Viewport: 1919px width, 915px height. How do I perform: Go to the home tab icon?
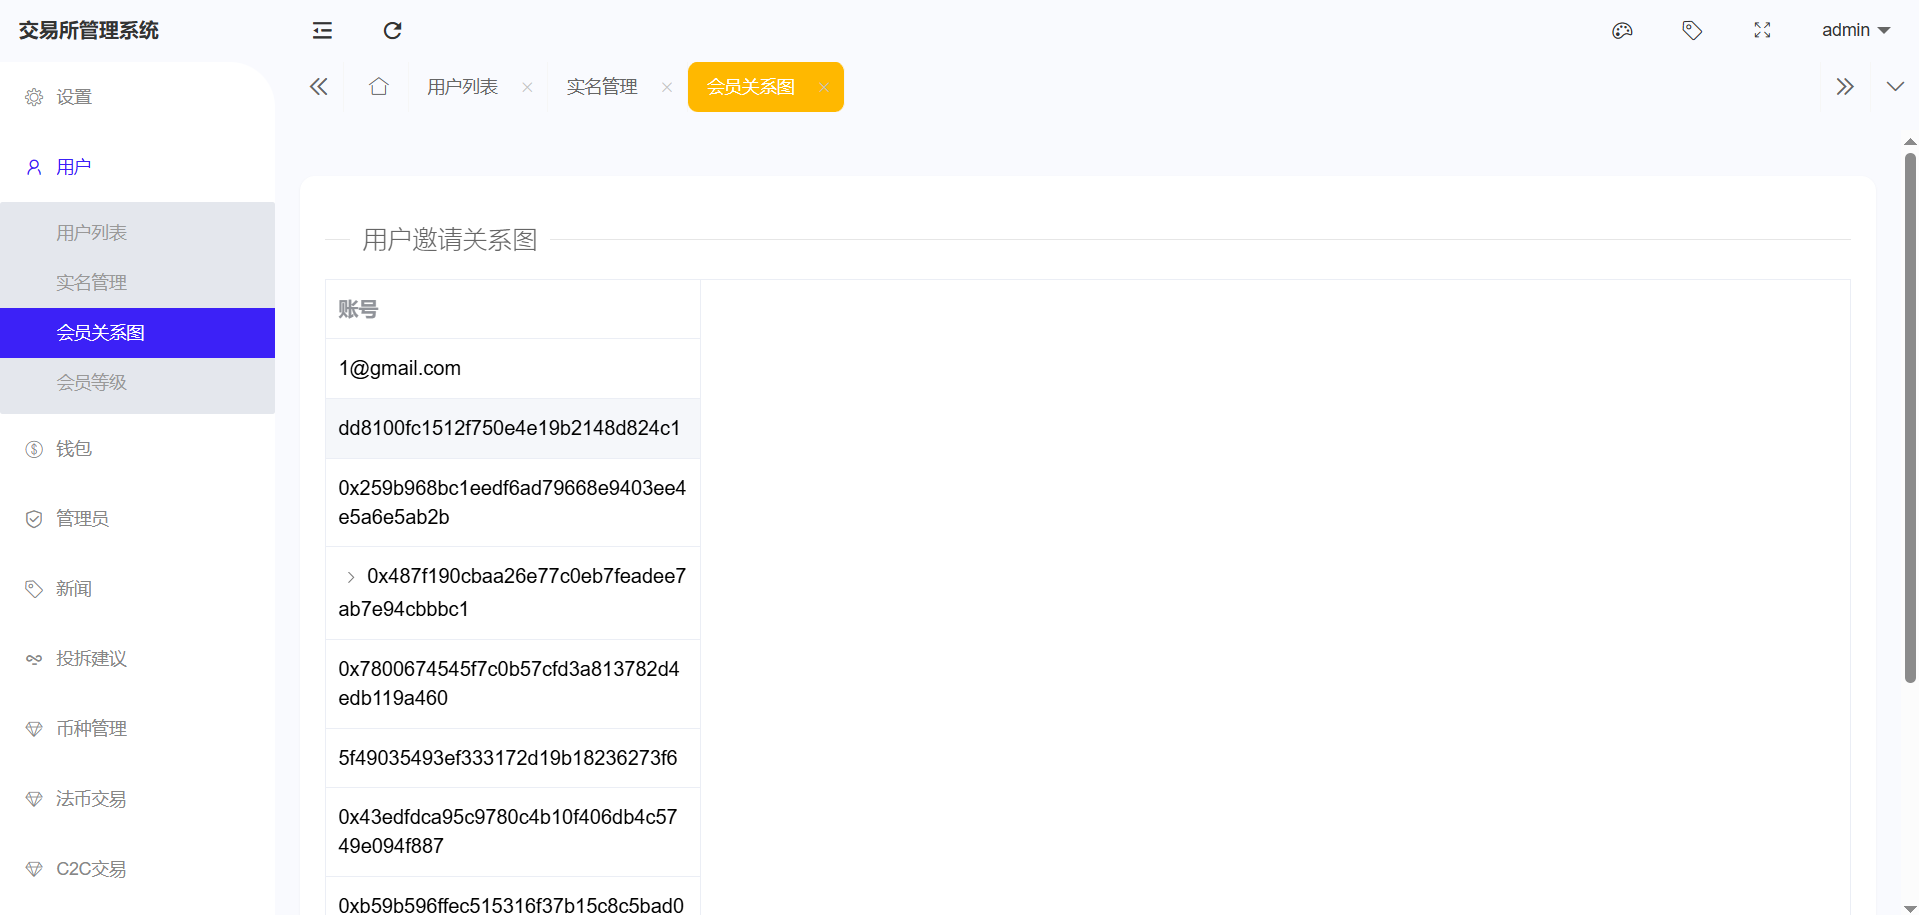point(378,87)
